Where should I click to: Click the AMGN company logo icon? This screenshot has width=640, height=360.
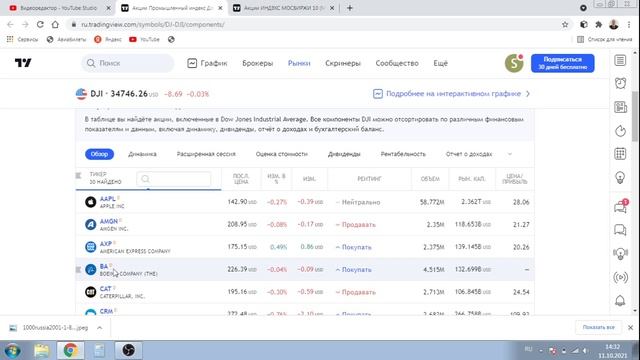[91, 224]
